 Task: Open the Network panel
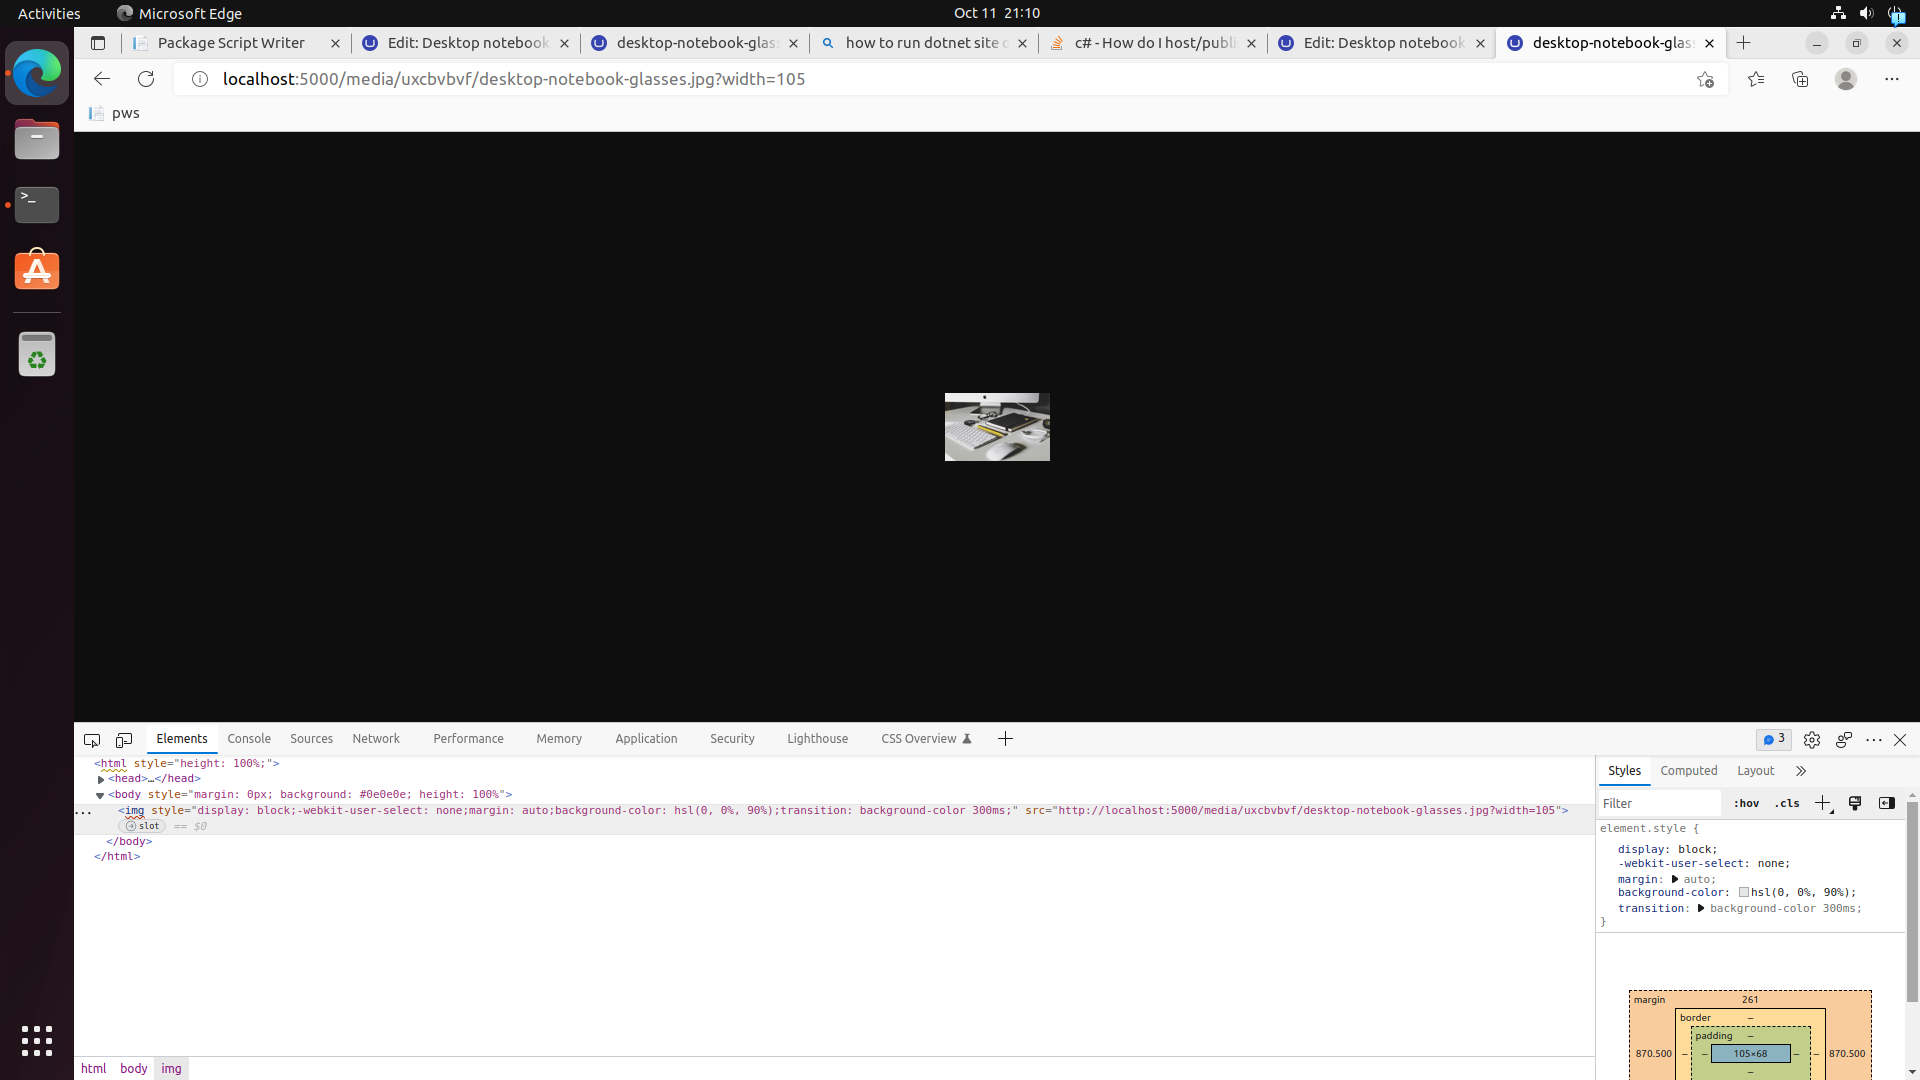(376, 738)
